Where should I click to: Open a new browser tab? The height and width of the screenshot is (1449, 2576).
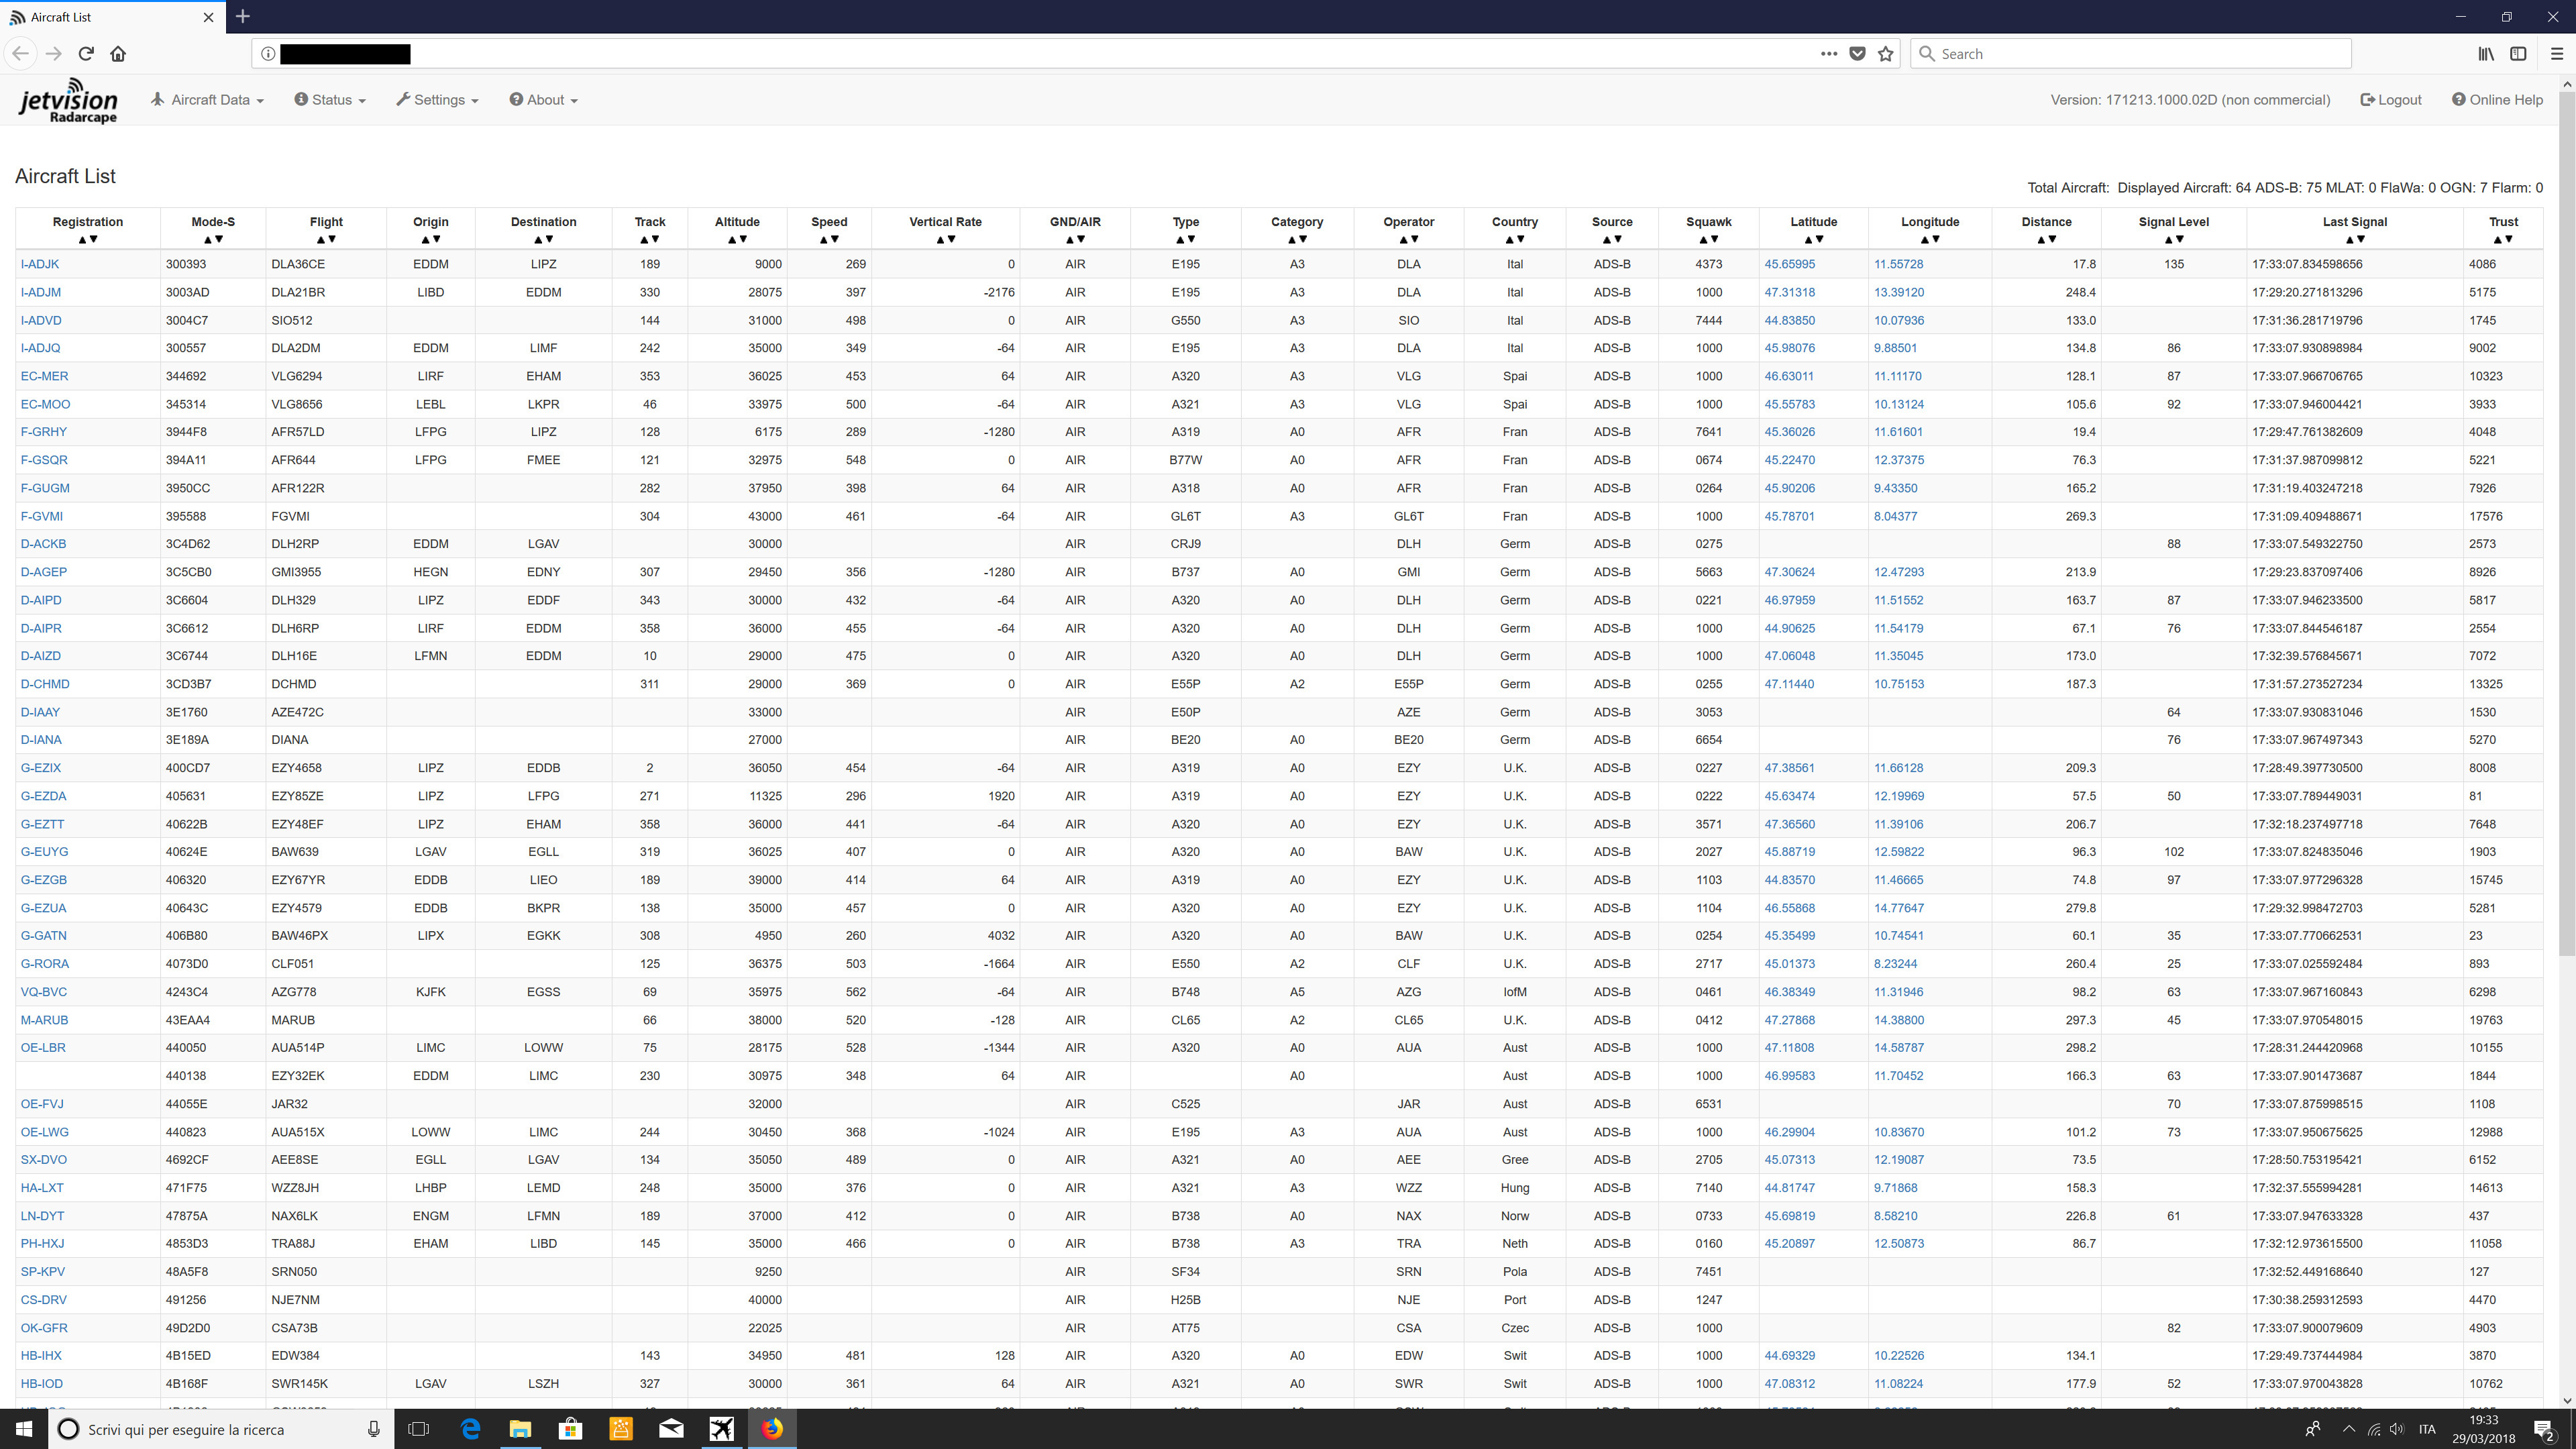(x=243, y=16)
